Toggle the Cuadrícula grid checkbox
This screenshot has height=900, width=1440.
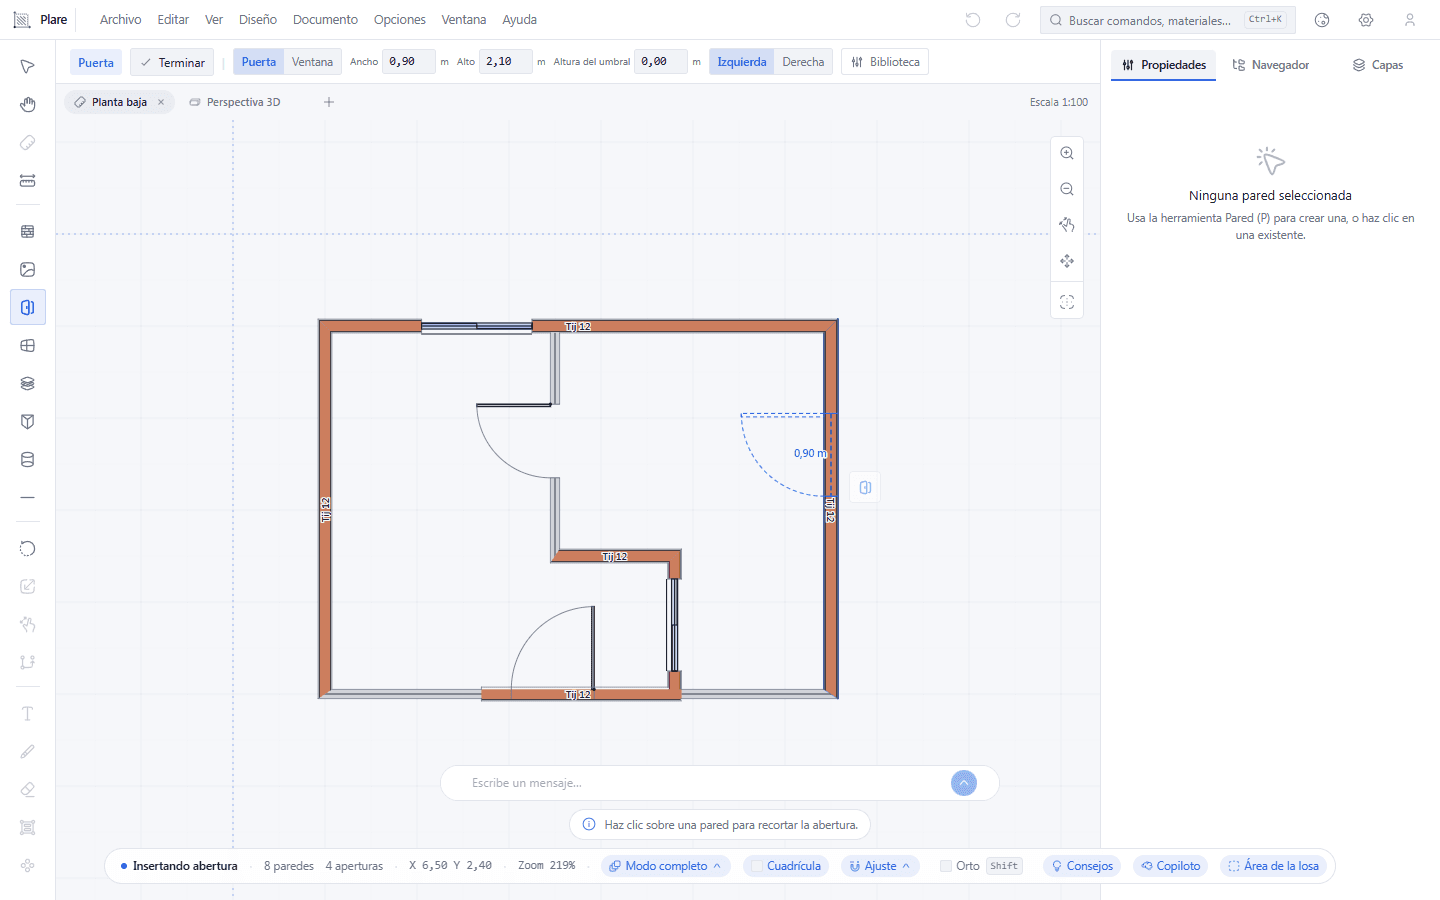tap(757, 866)
